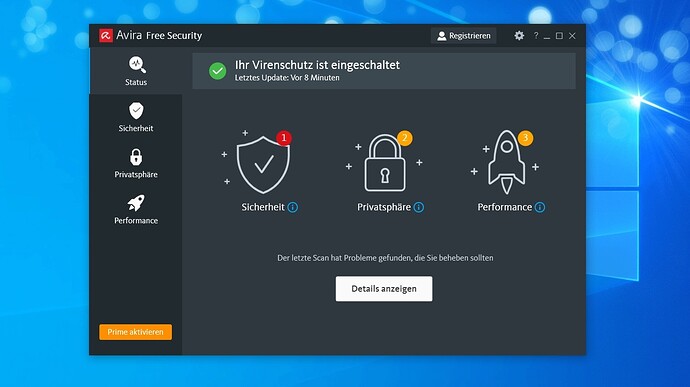The height and width of the screenshot is (387, 690).
Task: Click the large Performance rocket graphic
Action: coord(506,162)
